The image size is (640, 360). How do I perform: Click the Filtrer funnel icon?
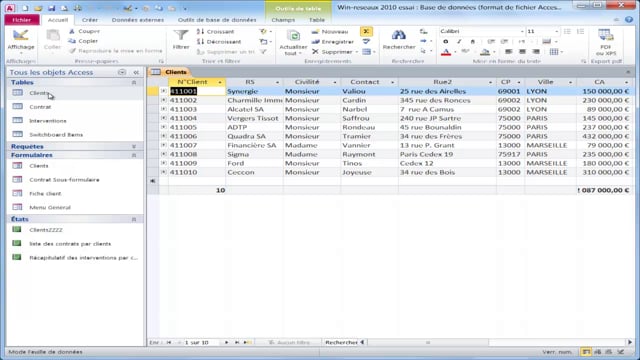[x=180, y=36]
